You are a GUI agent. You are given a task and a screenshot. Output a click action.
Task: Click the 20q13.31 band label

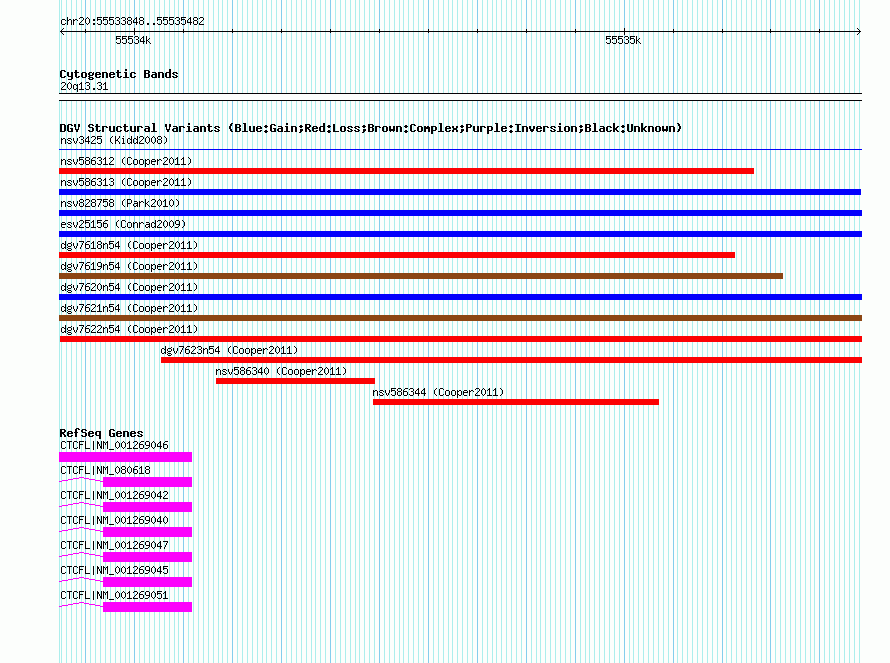84,86
